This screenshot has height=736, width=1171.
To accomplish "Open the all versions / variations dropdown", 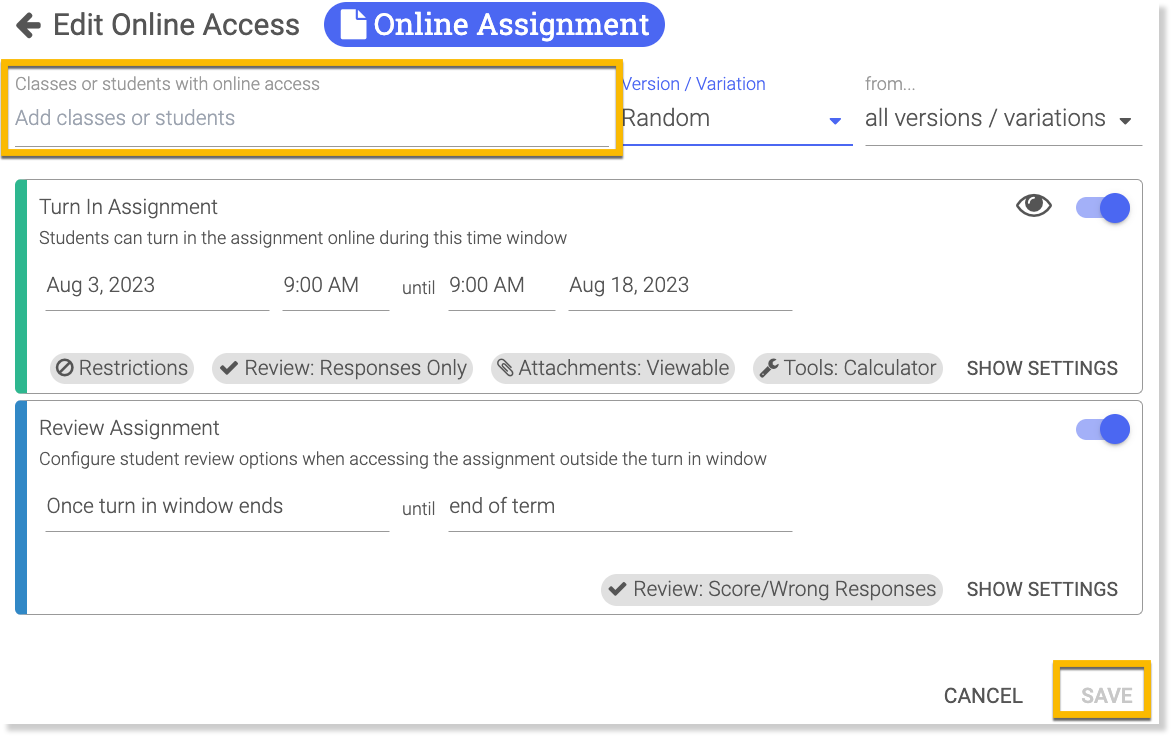I will (1002, 119).
